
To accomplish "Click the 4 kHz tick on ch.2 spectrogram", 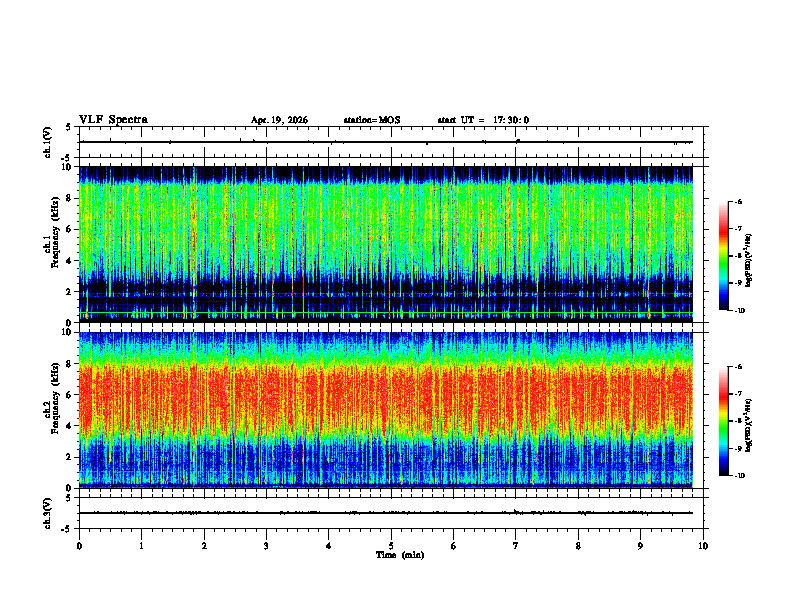I will point(70,426).
